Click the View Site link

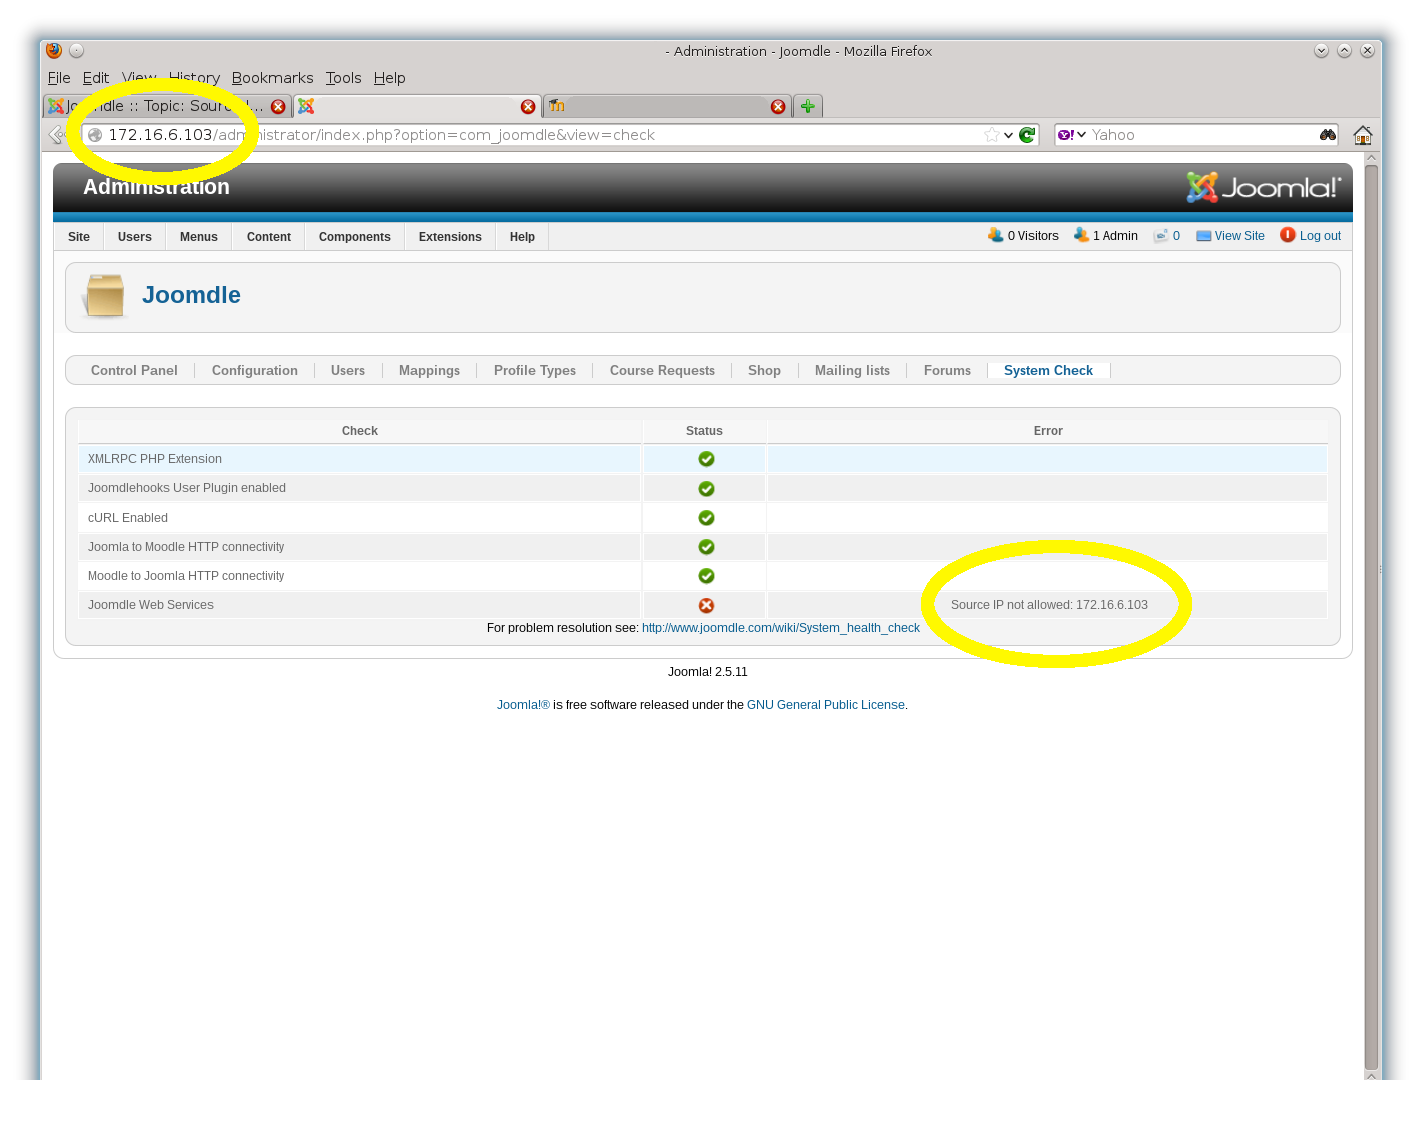tap(1239, 236)
